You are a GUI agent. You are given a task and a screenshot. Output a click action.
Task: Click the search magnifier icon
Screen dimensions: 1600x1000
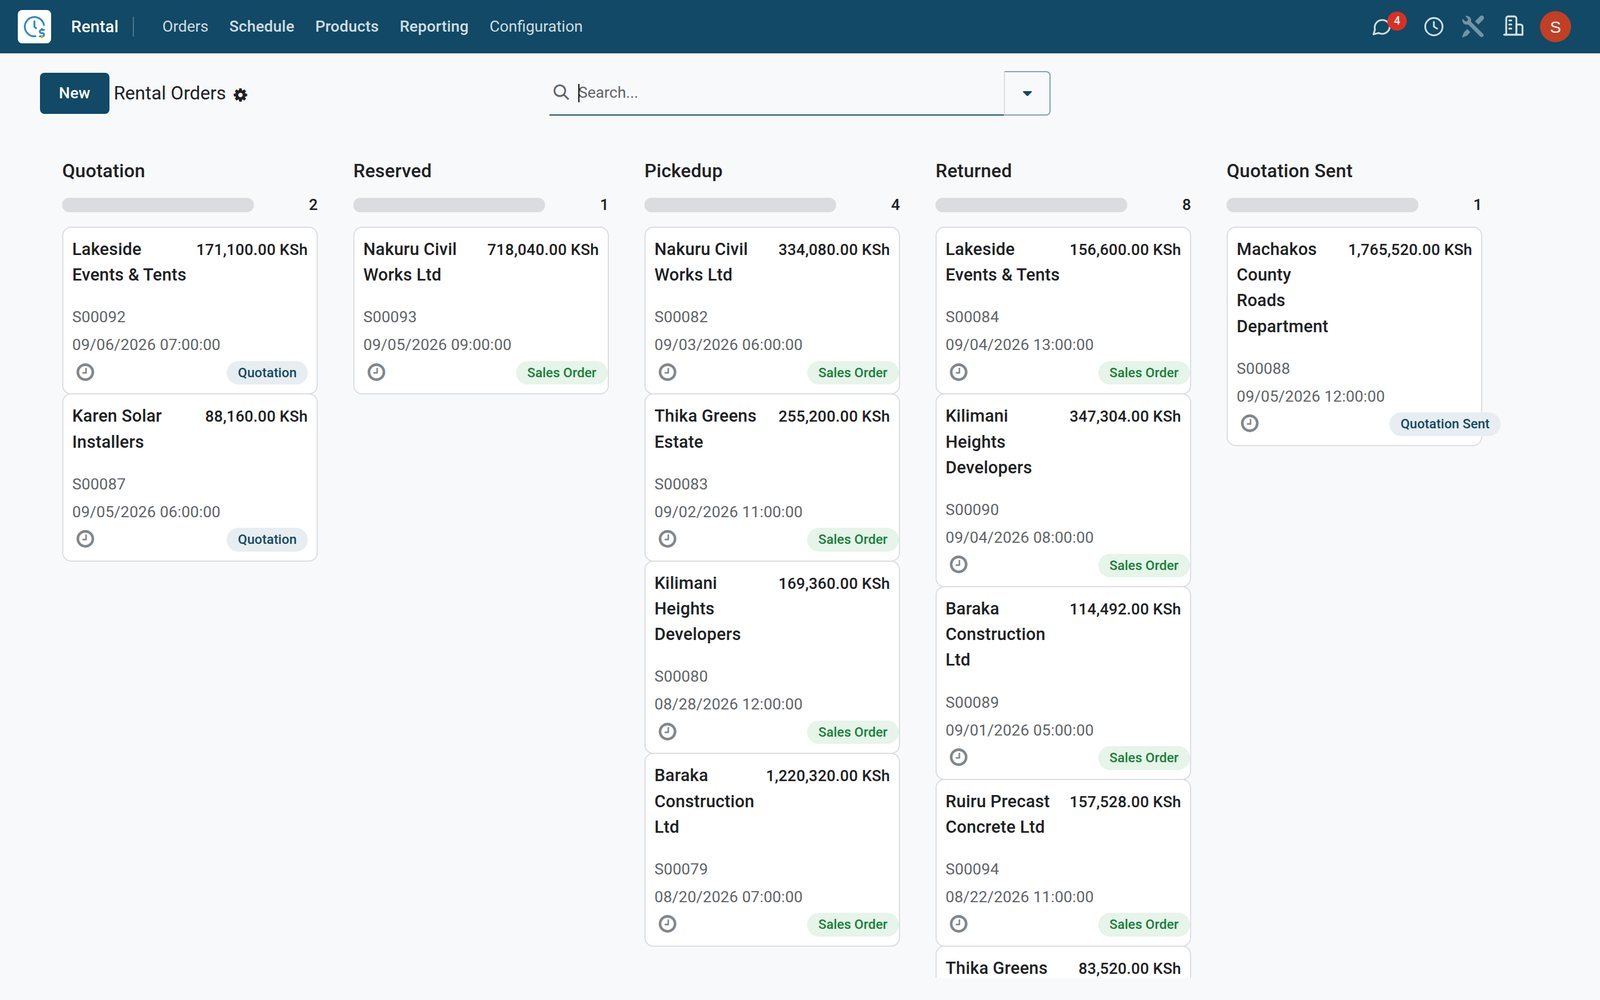(x=561, y=92)
